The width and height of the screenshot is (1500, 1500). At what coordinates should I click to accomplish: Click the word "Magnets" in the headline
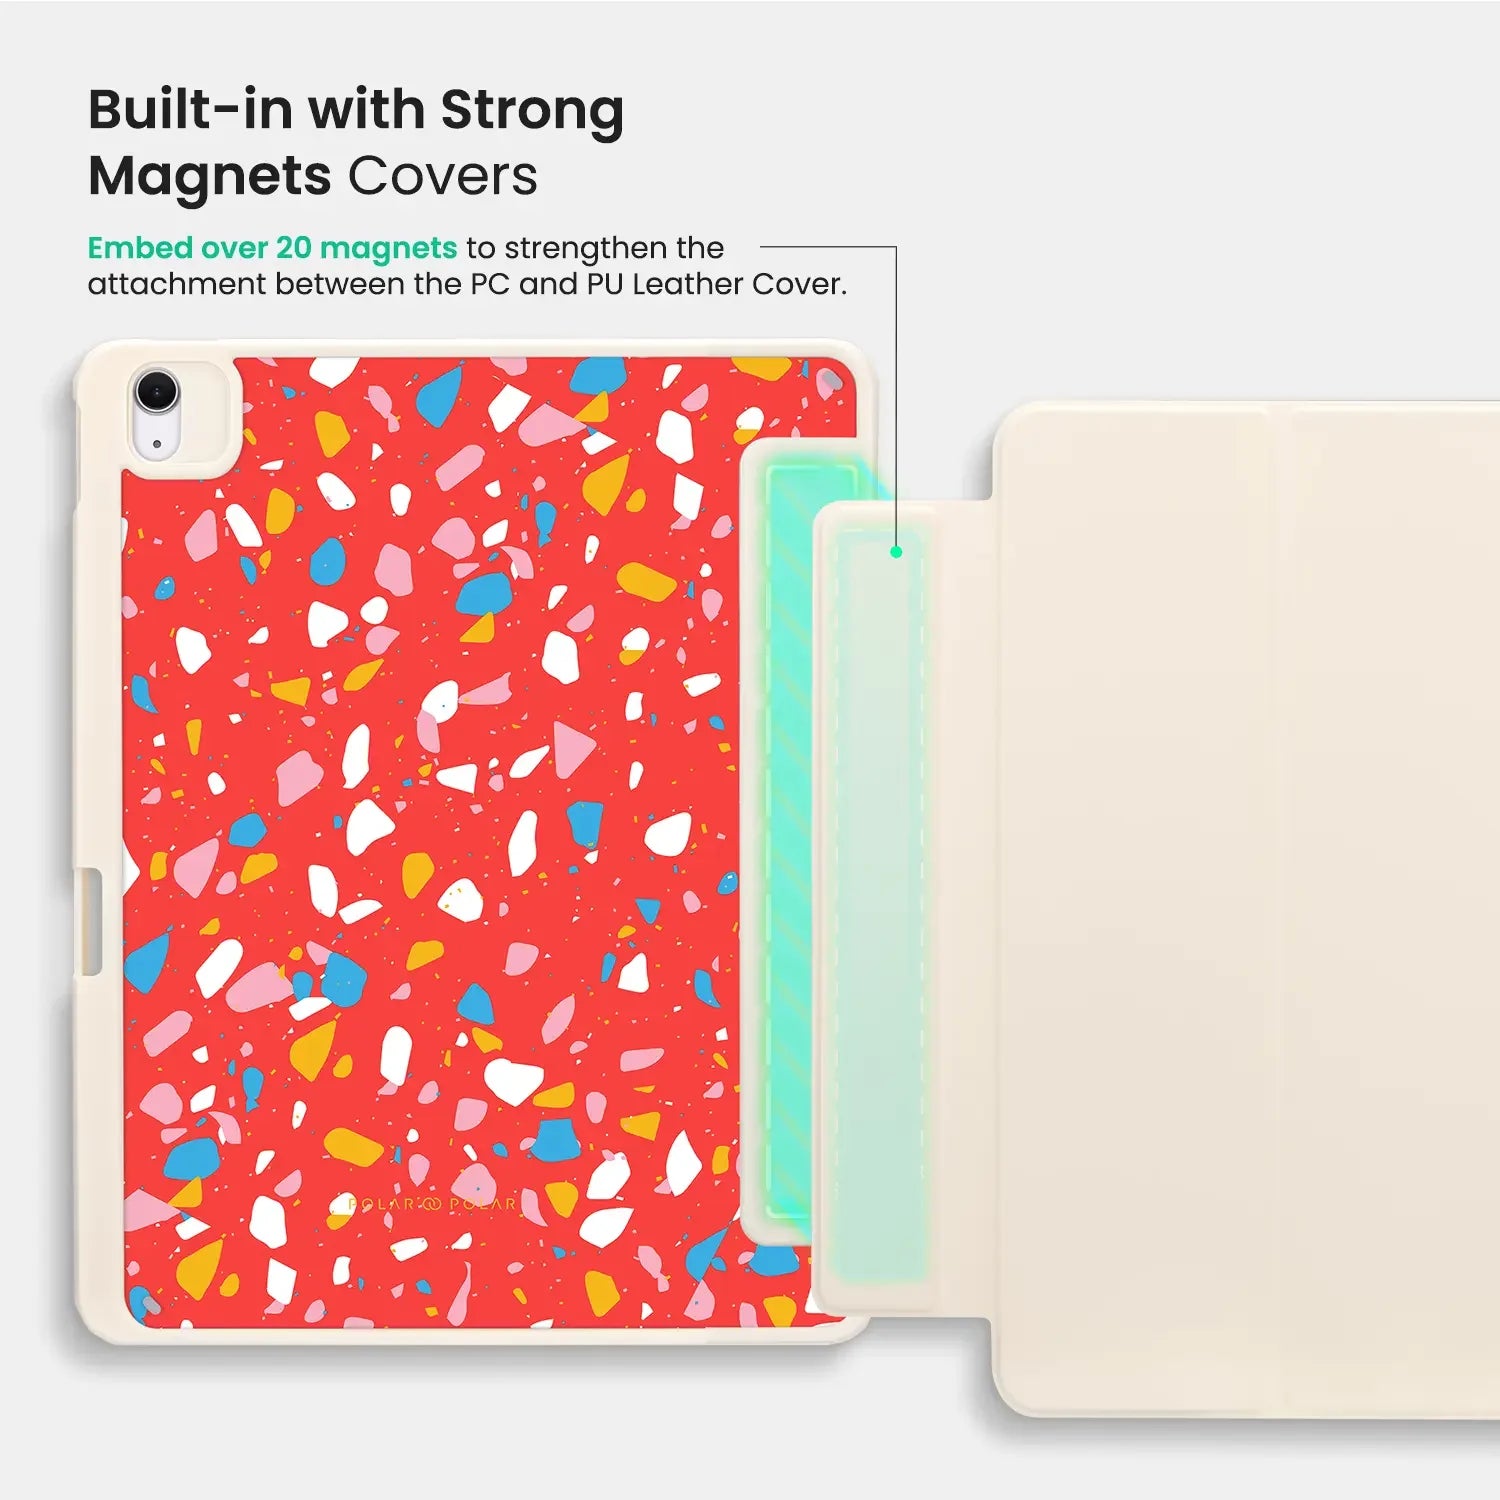click(210, 177)
